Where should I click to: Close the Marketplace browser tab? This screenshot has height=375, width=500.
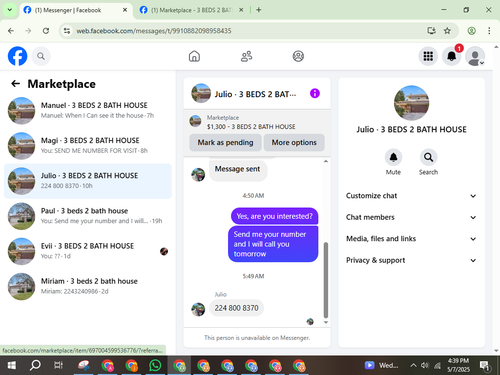pyautogui.click(x=241, y=10)
